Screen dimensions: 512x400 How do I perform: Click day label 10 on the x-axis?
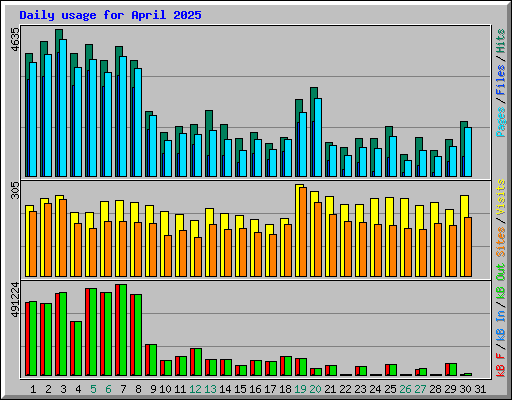click(165, 389)
